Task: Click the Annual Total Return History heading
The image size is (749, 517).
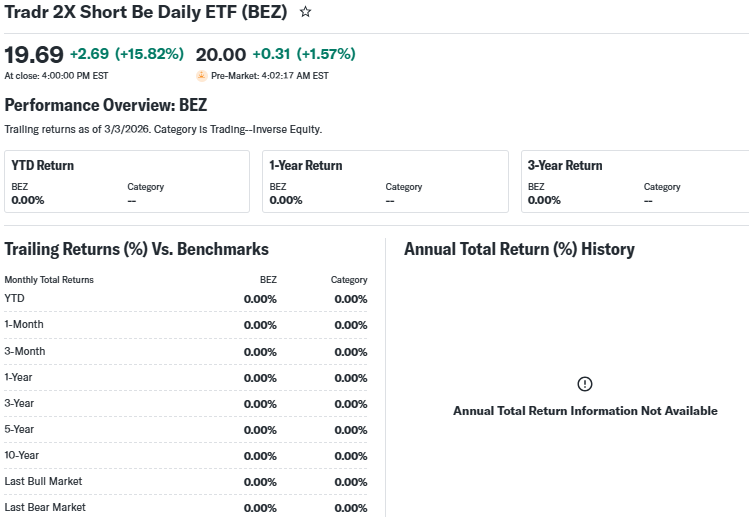Action: (x=519, y=249)
